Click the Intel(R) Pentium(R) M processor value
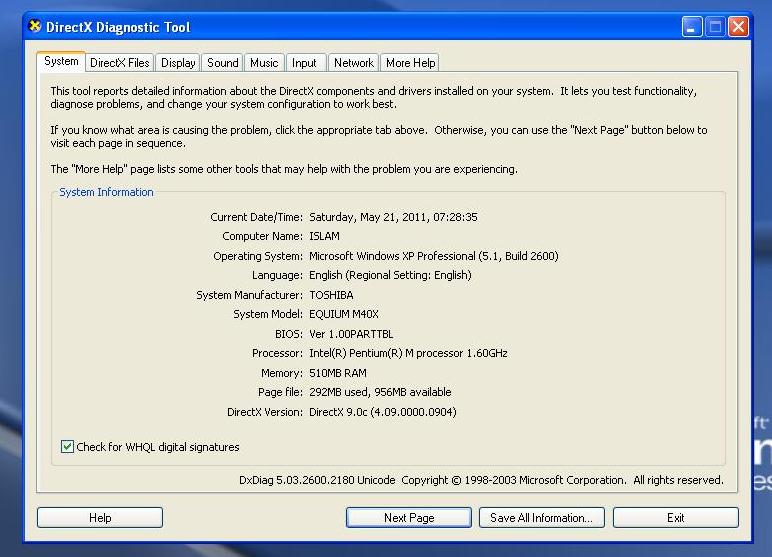 (408, 353)
